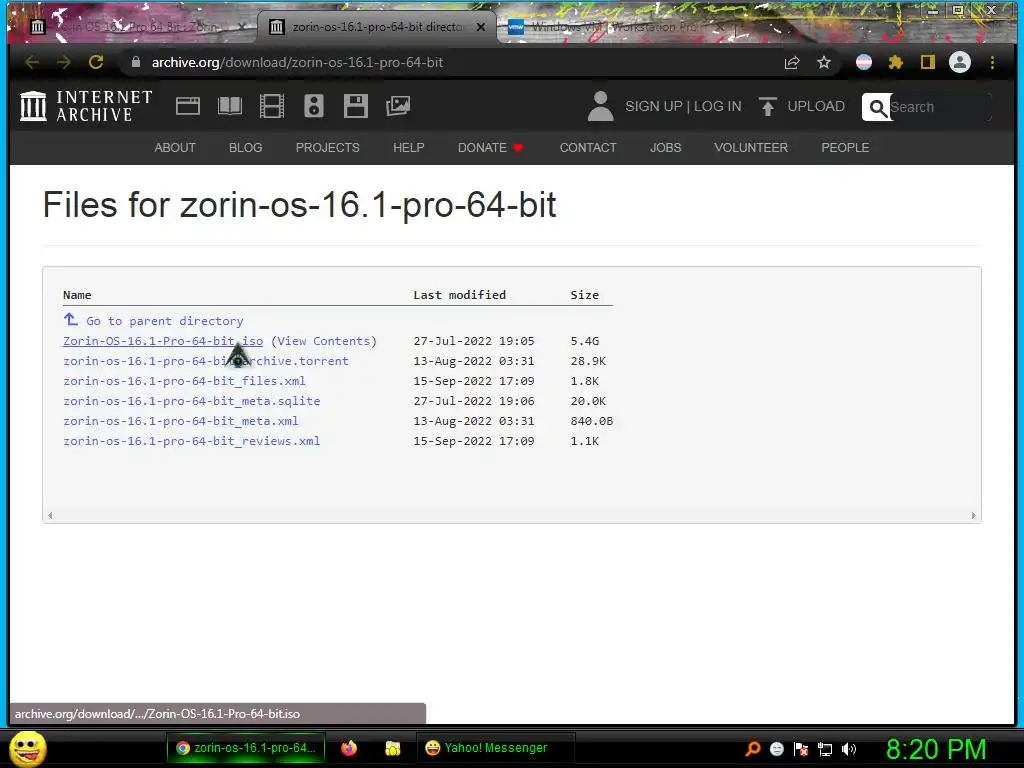
Task: Click the UPLOAD link
Action: click(816, 106)
